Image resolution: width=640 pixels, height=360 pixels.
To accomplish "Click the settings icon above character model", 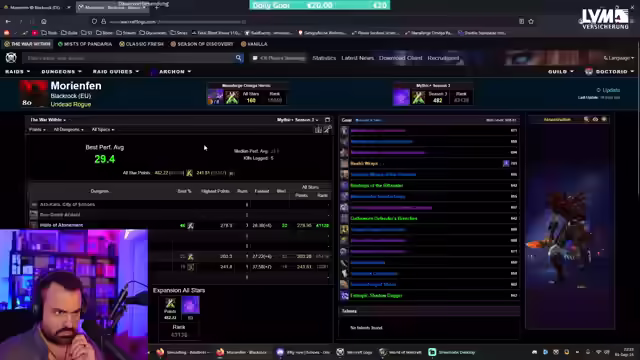I will click(604, 120).
